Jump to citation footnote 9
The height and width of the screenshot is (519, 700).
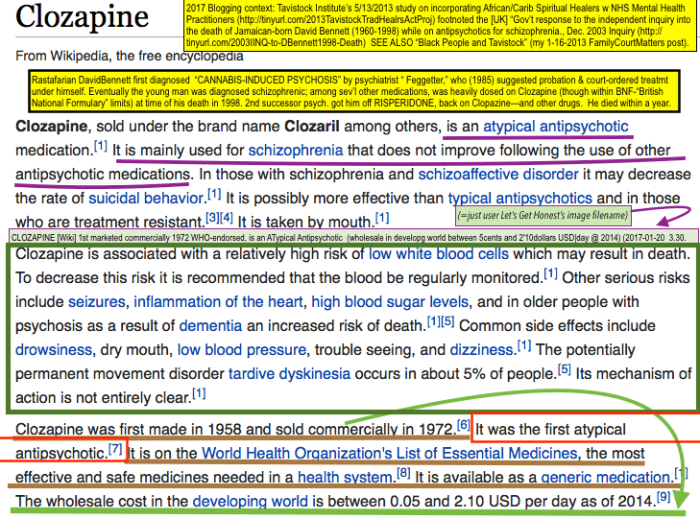662,496
